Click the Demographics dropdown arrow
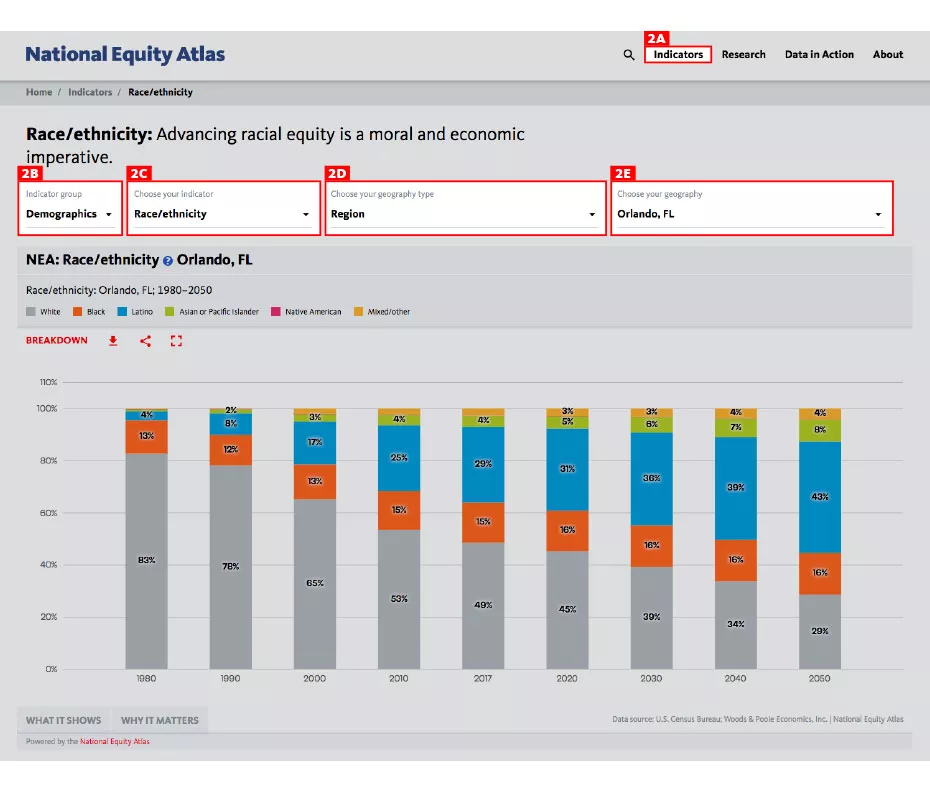930x792 pixels. click(110, 213)
